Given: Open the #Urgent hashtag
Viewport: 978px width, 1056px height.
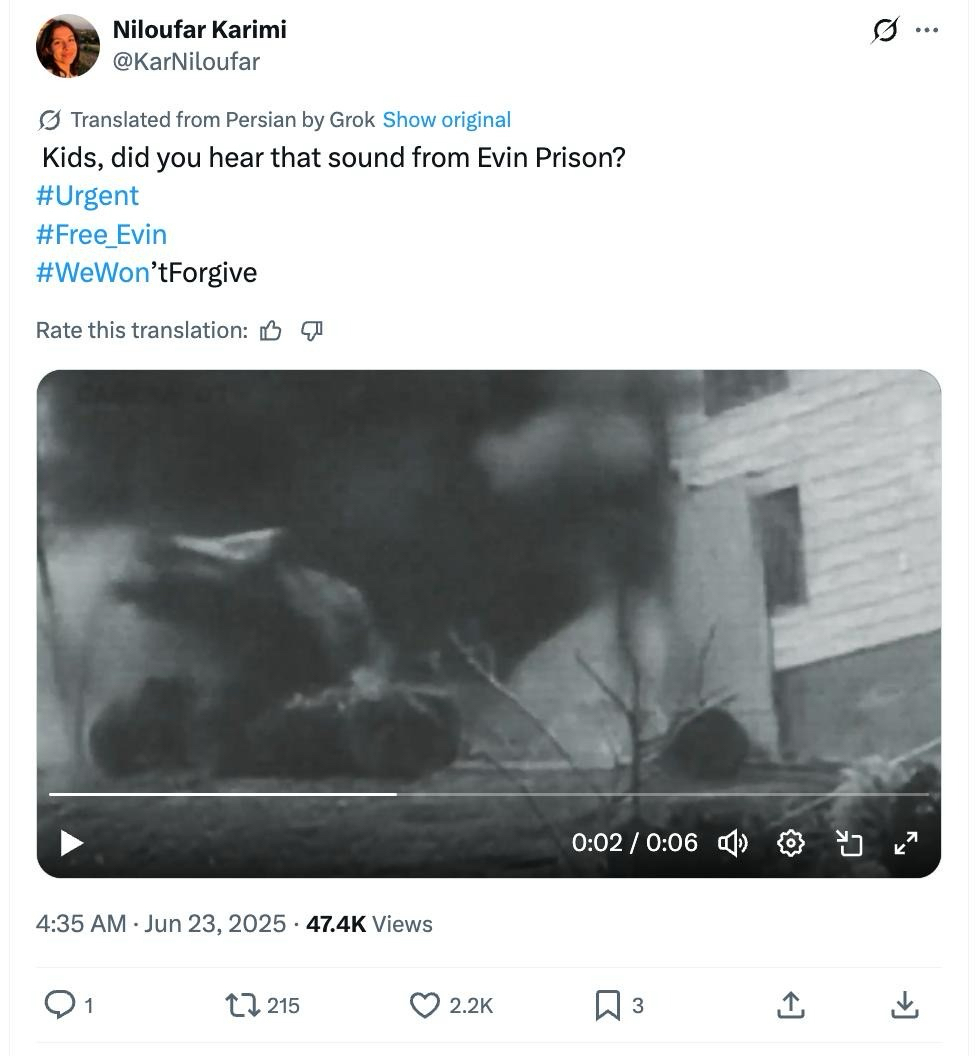Looking at the screenshot, I should 87,196.
